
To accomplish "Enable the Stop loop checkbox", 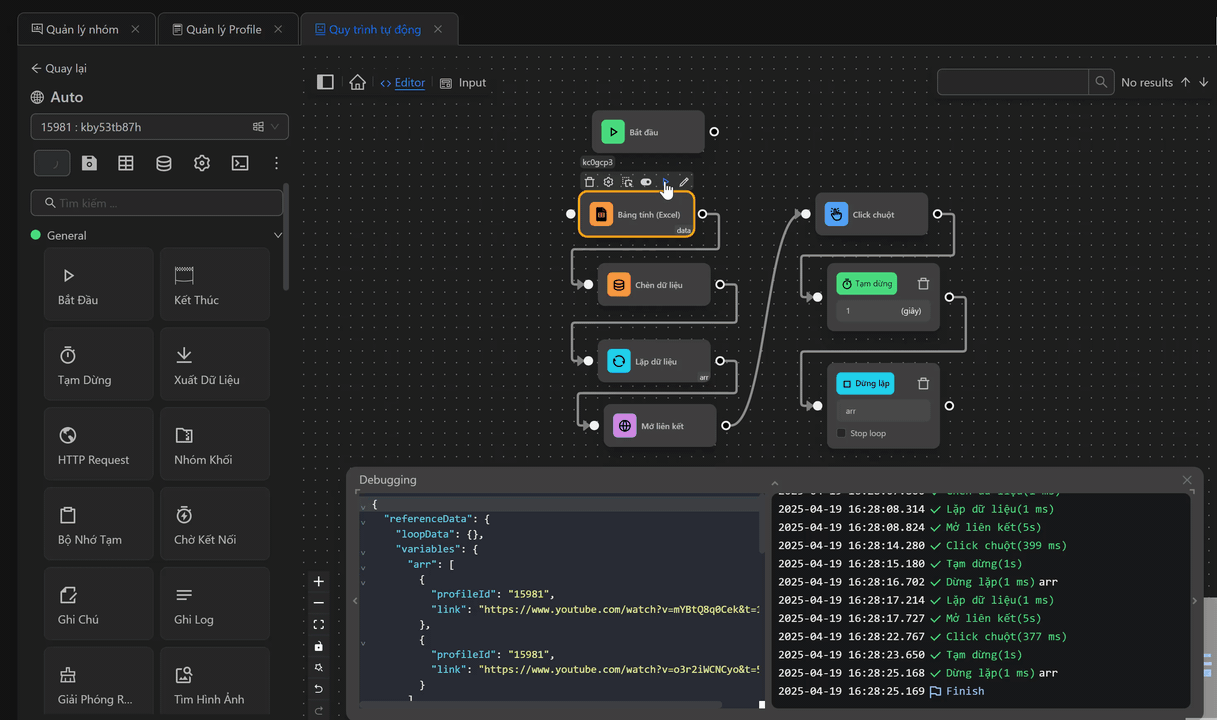I will click(x=841, y=433).
